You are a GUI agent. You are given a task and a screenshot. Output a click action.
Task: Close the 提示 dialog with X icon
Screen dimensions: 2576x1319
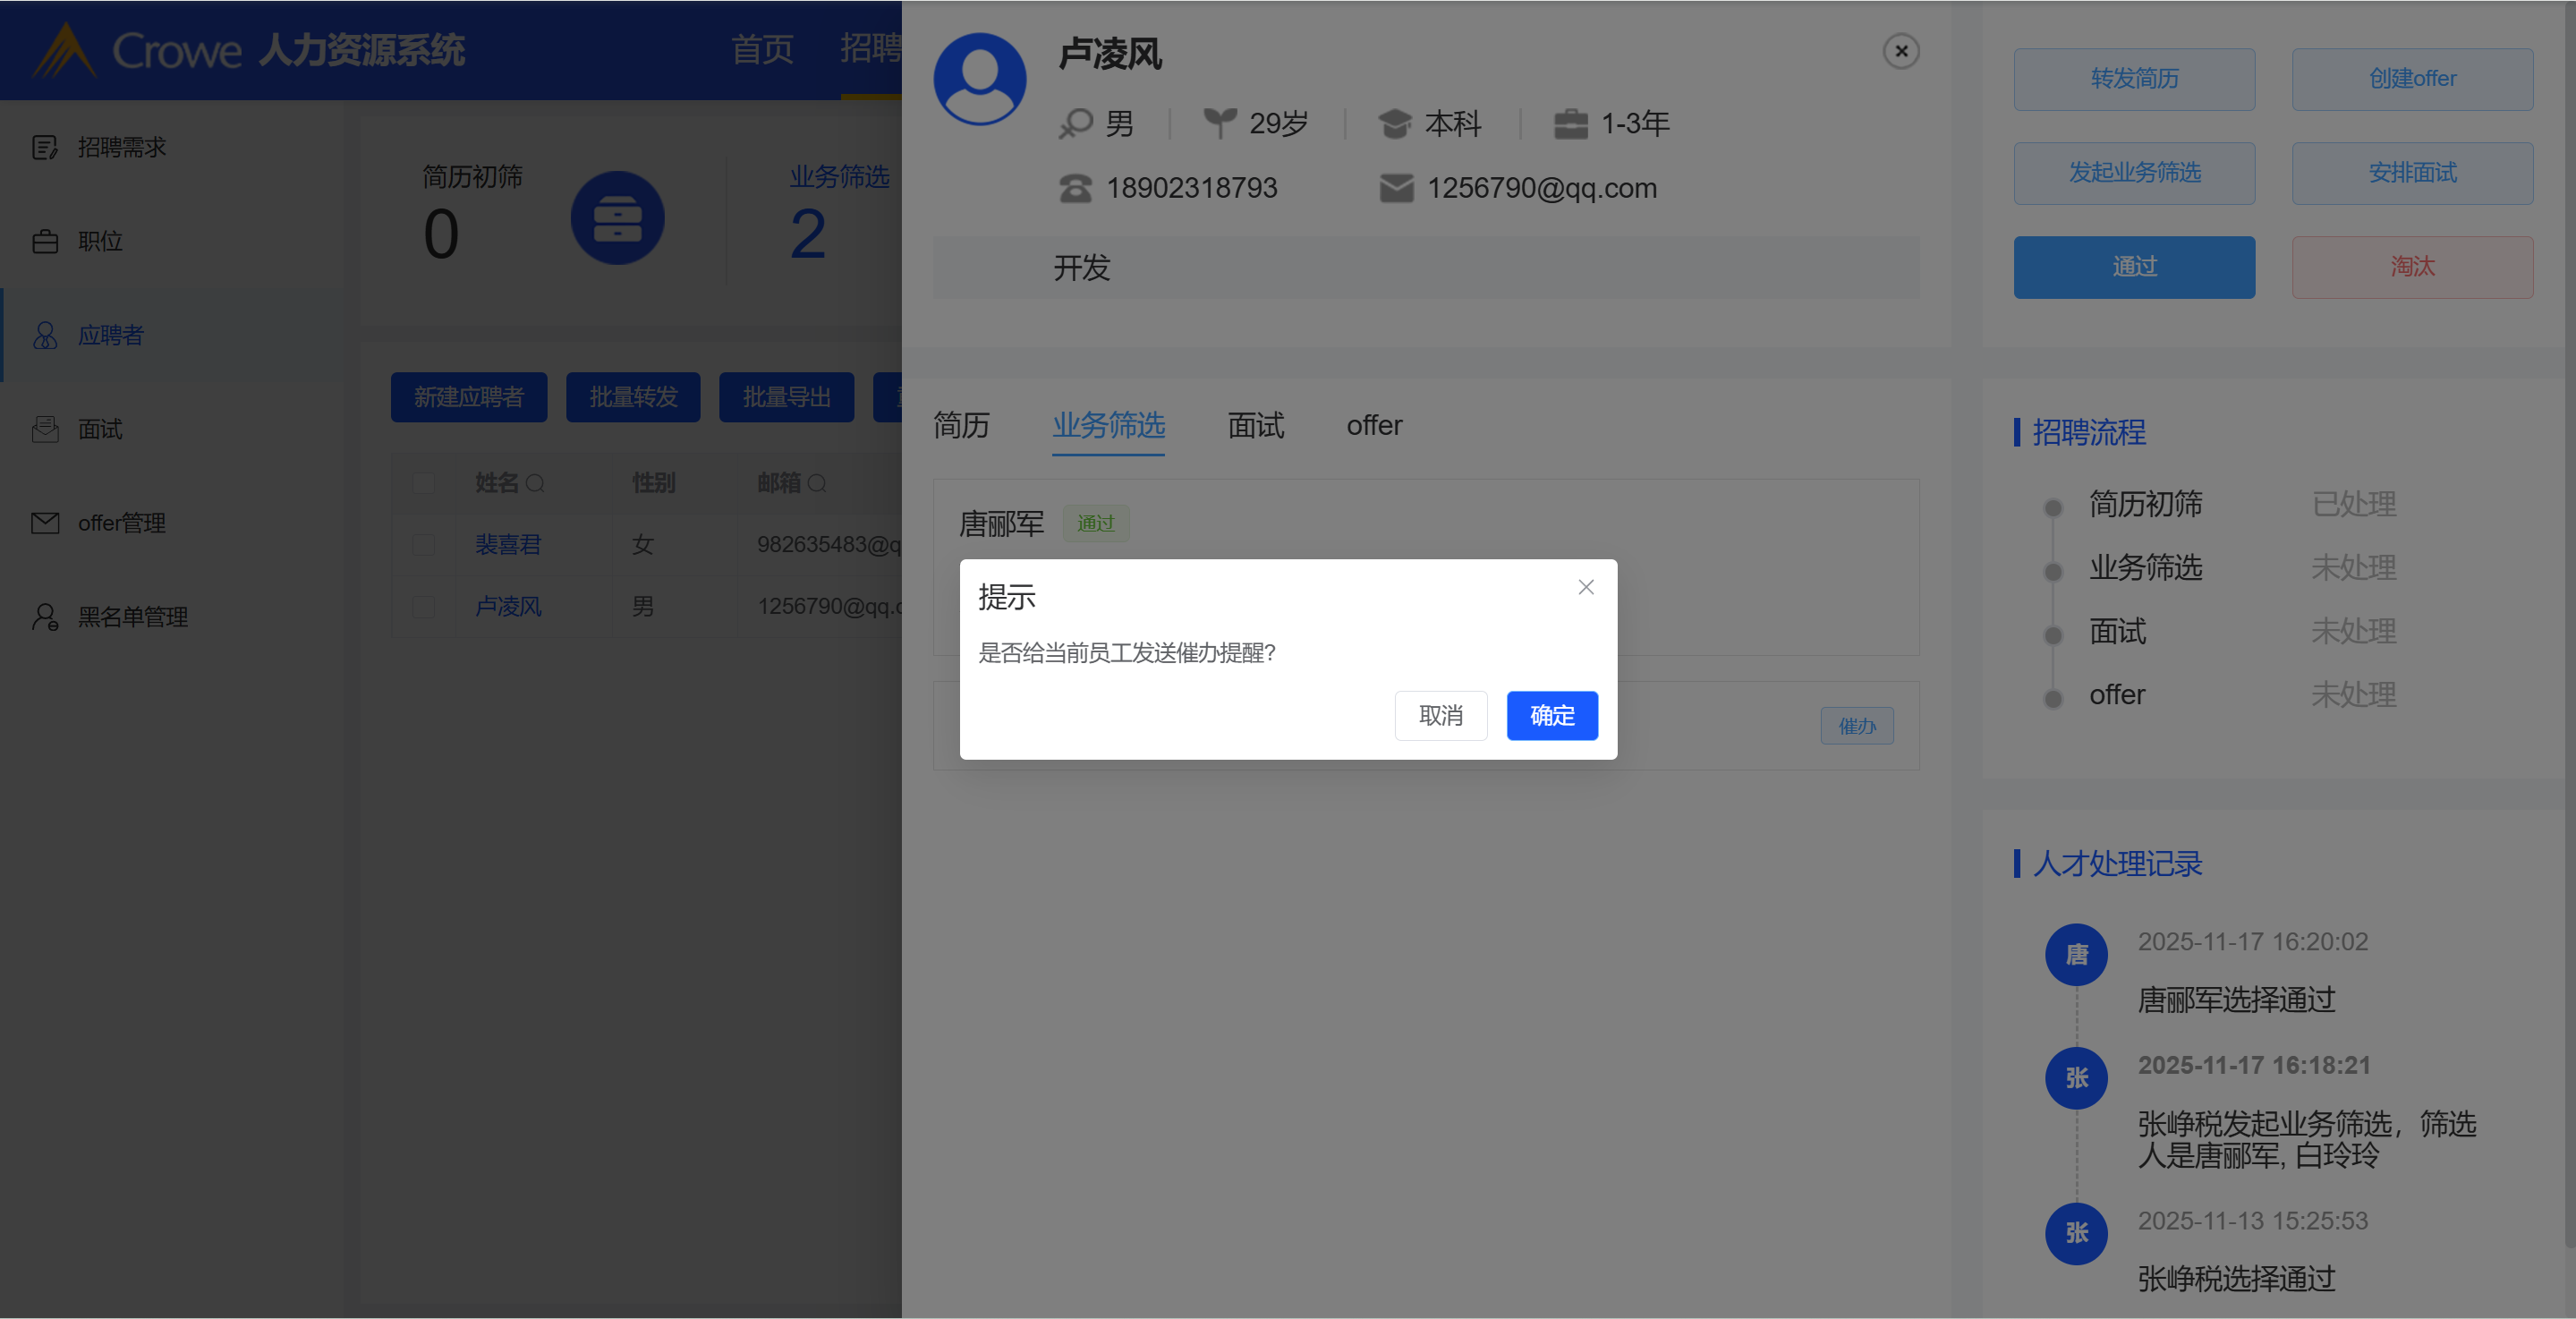[1585, 587]
